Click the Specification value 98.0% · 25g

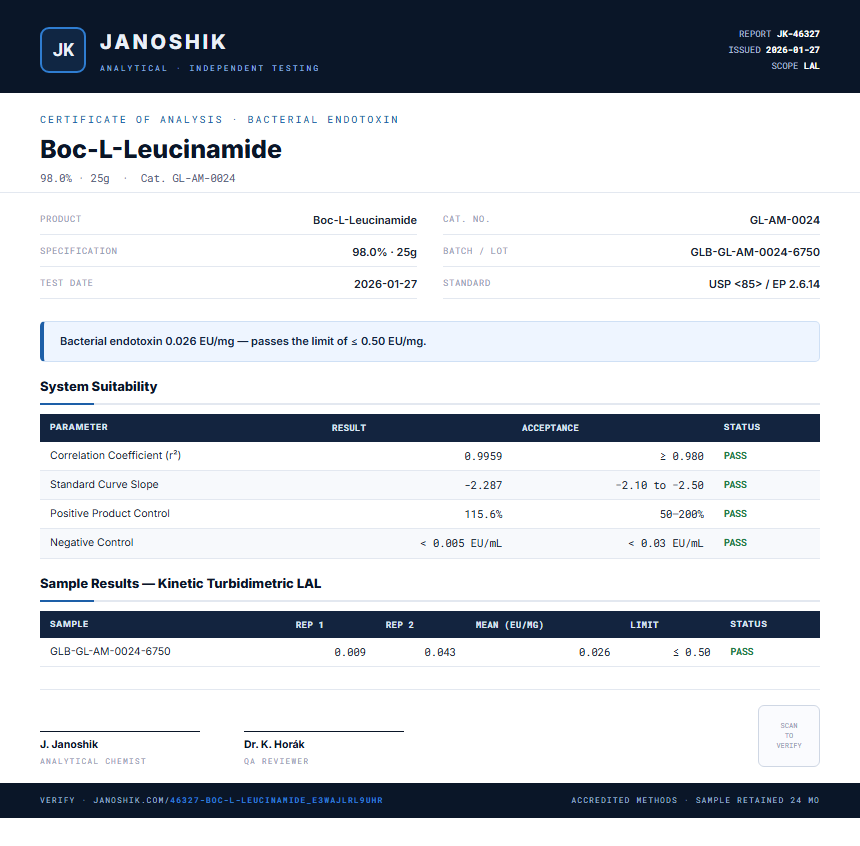pos(384,252)
